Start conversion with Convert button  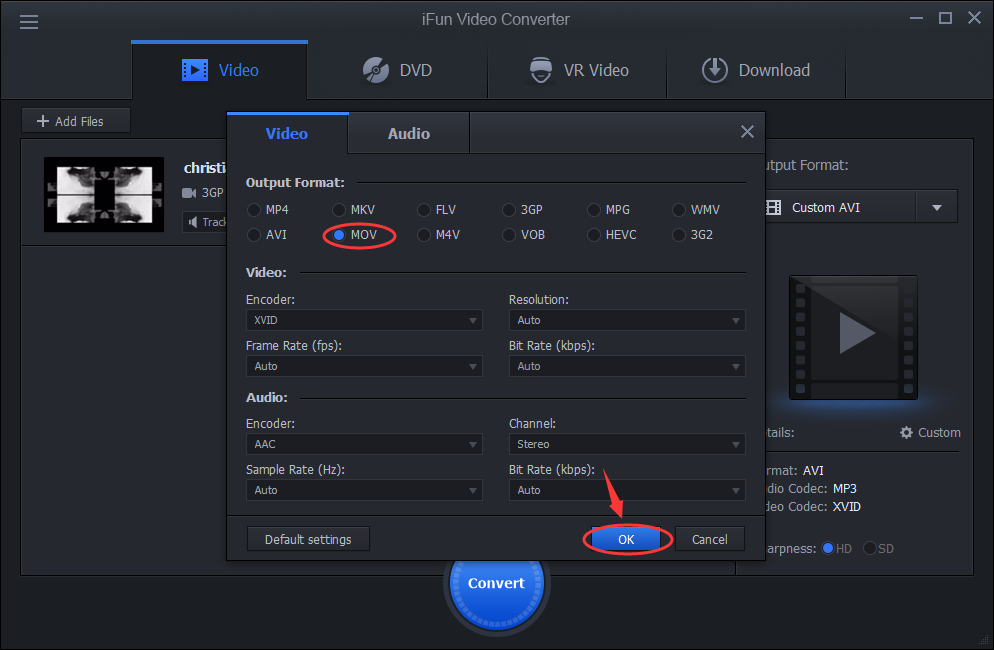(x=496, y=583)
